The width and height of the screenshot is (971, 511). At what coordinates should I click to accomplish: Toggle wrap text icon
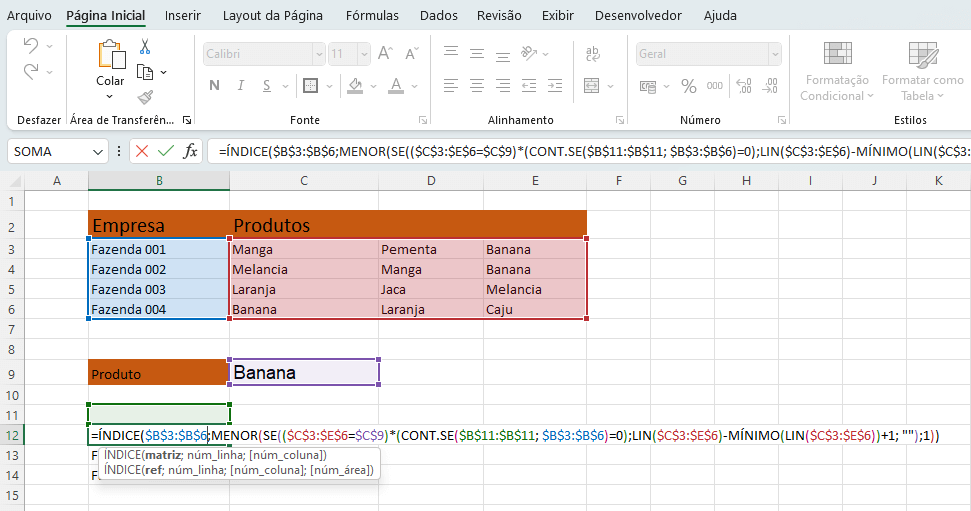click(x=593, y=53)
